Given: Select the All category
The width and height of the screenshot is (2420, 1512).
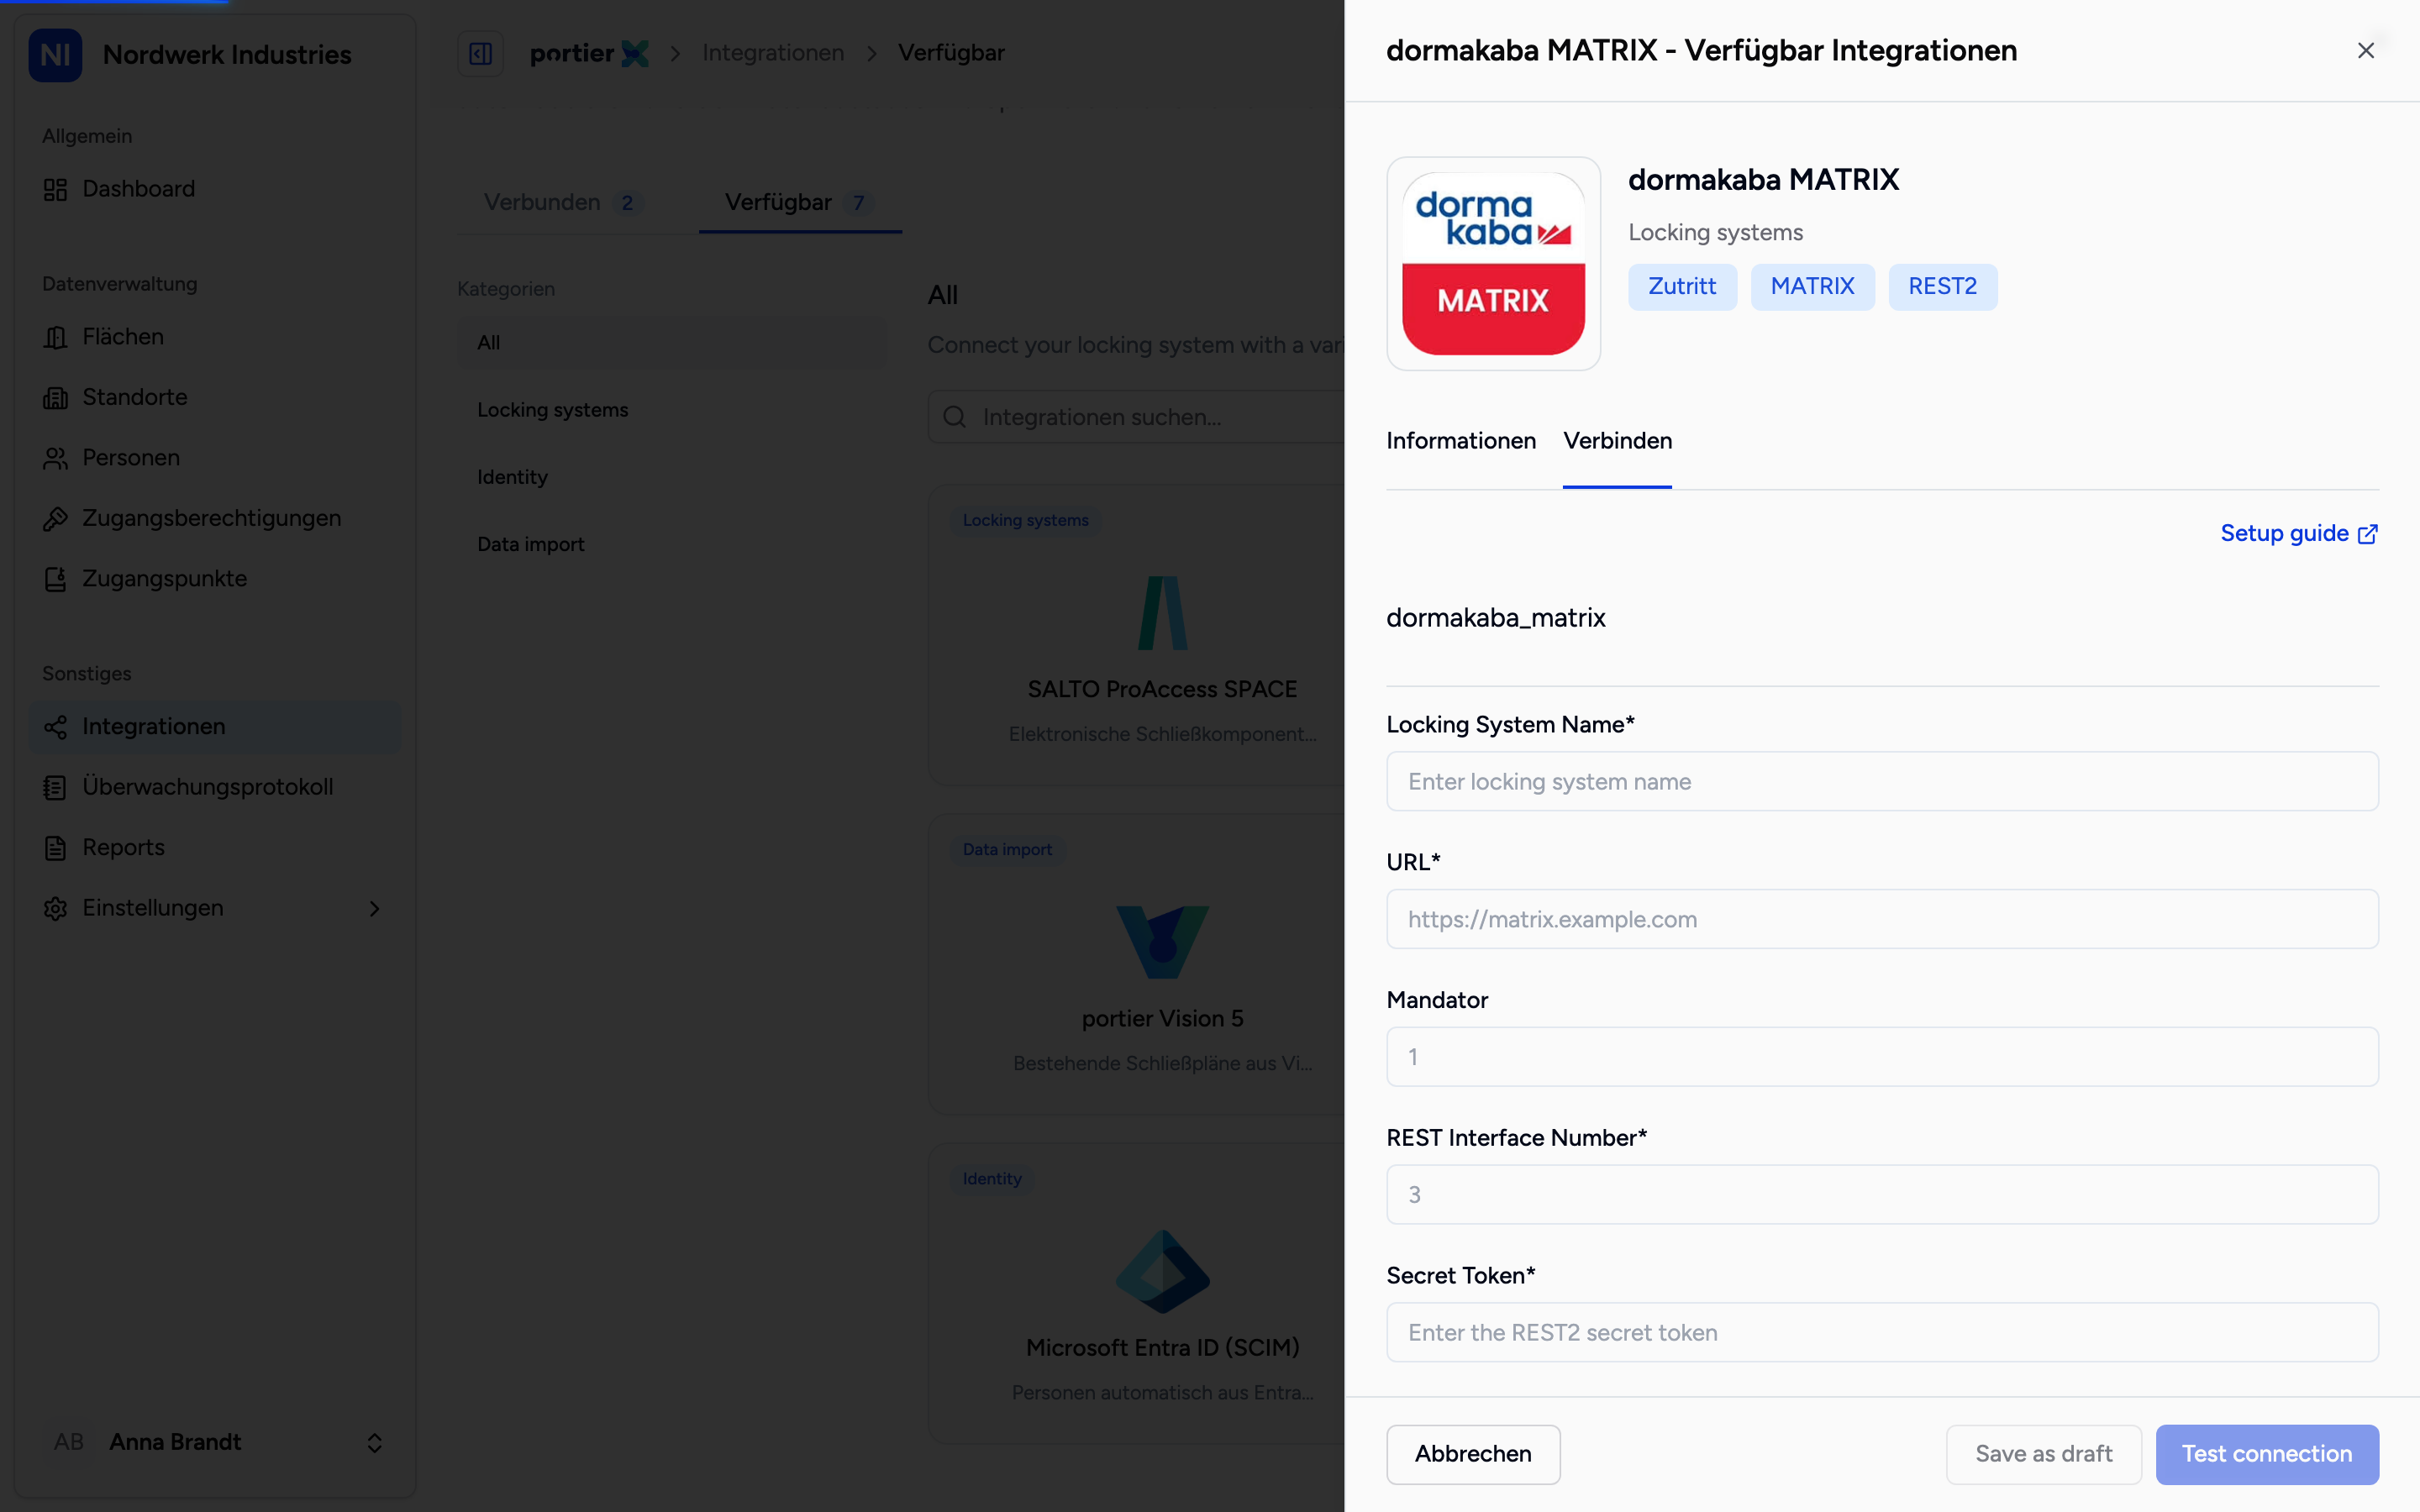Looking at the screenshot, I should pyautogui.click(x=672, y=343).
